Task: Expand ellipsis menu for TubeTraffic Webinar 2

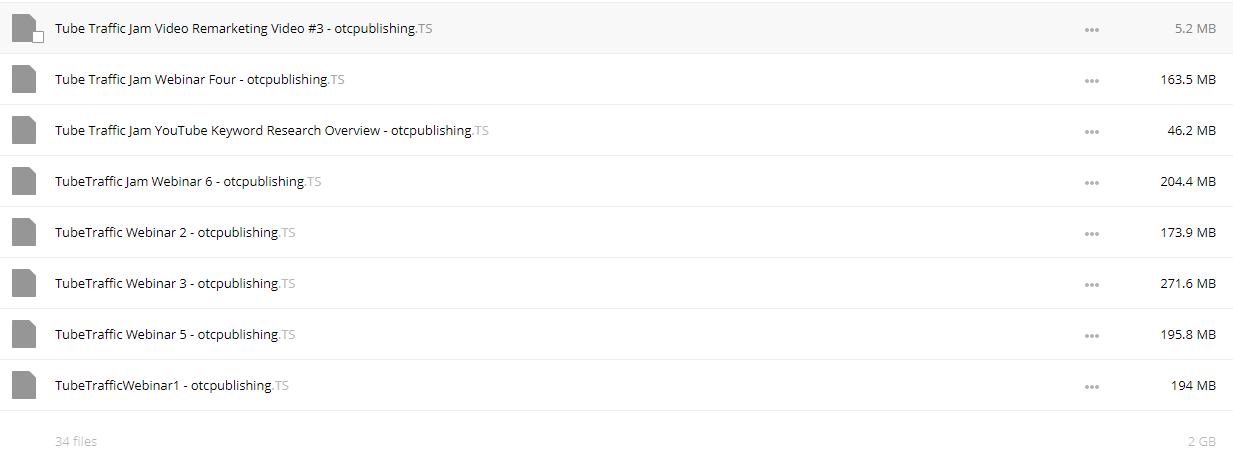Action: click(1092, 234)
